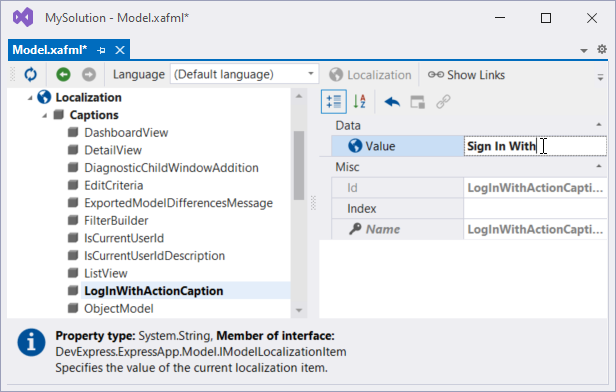This screenshot has width=616, height=392.
Task: Select DetailView in tree
Action: click(x=113, y=150)
